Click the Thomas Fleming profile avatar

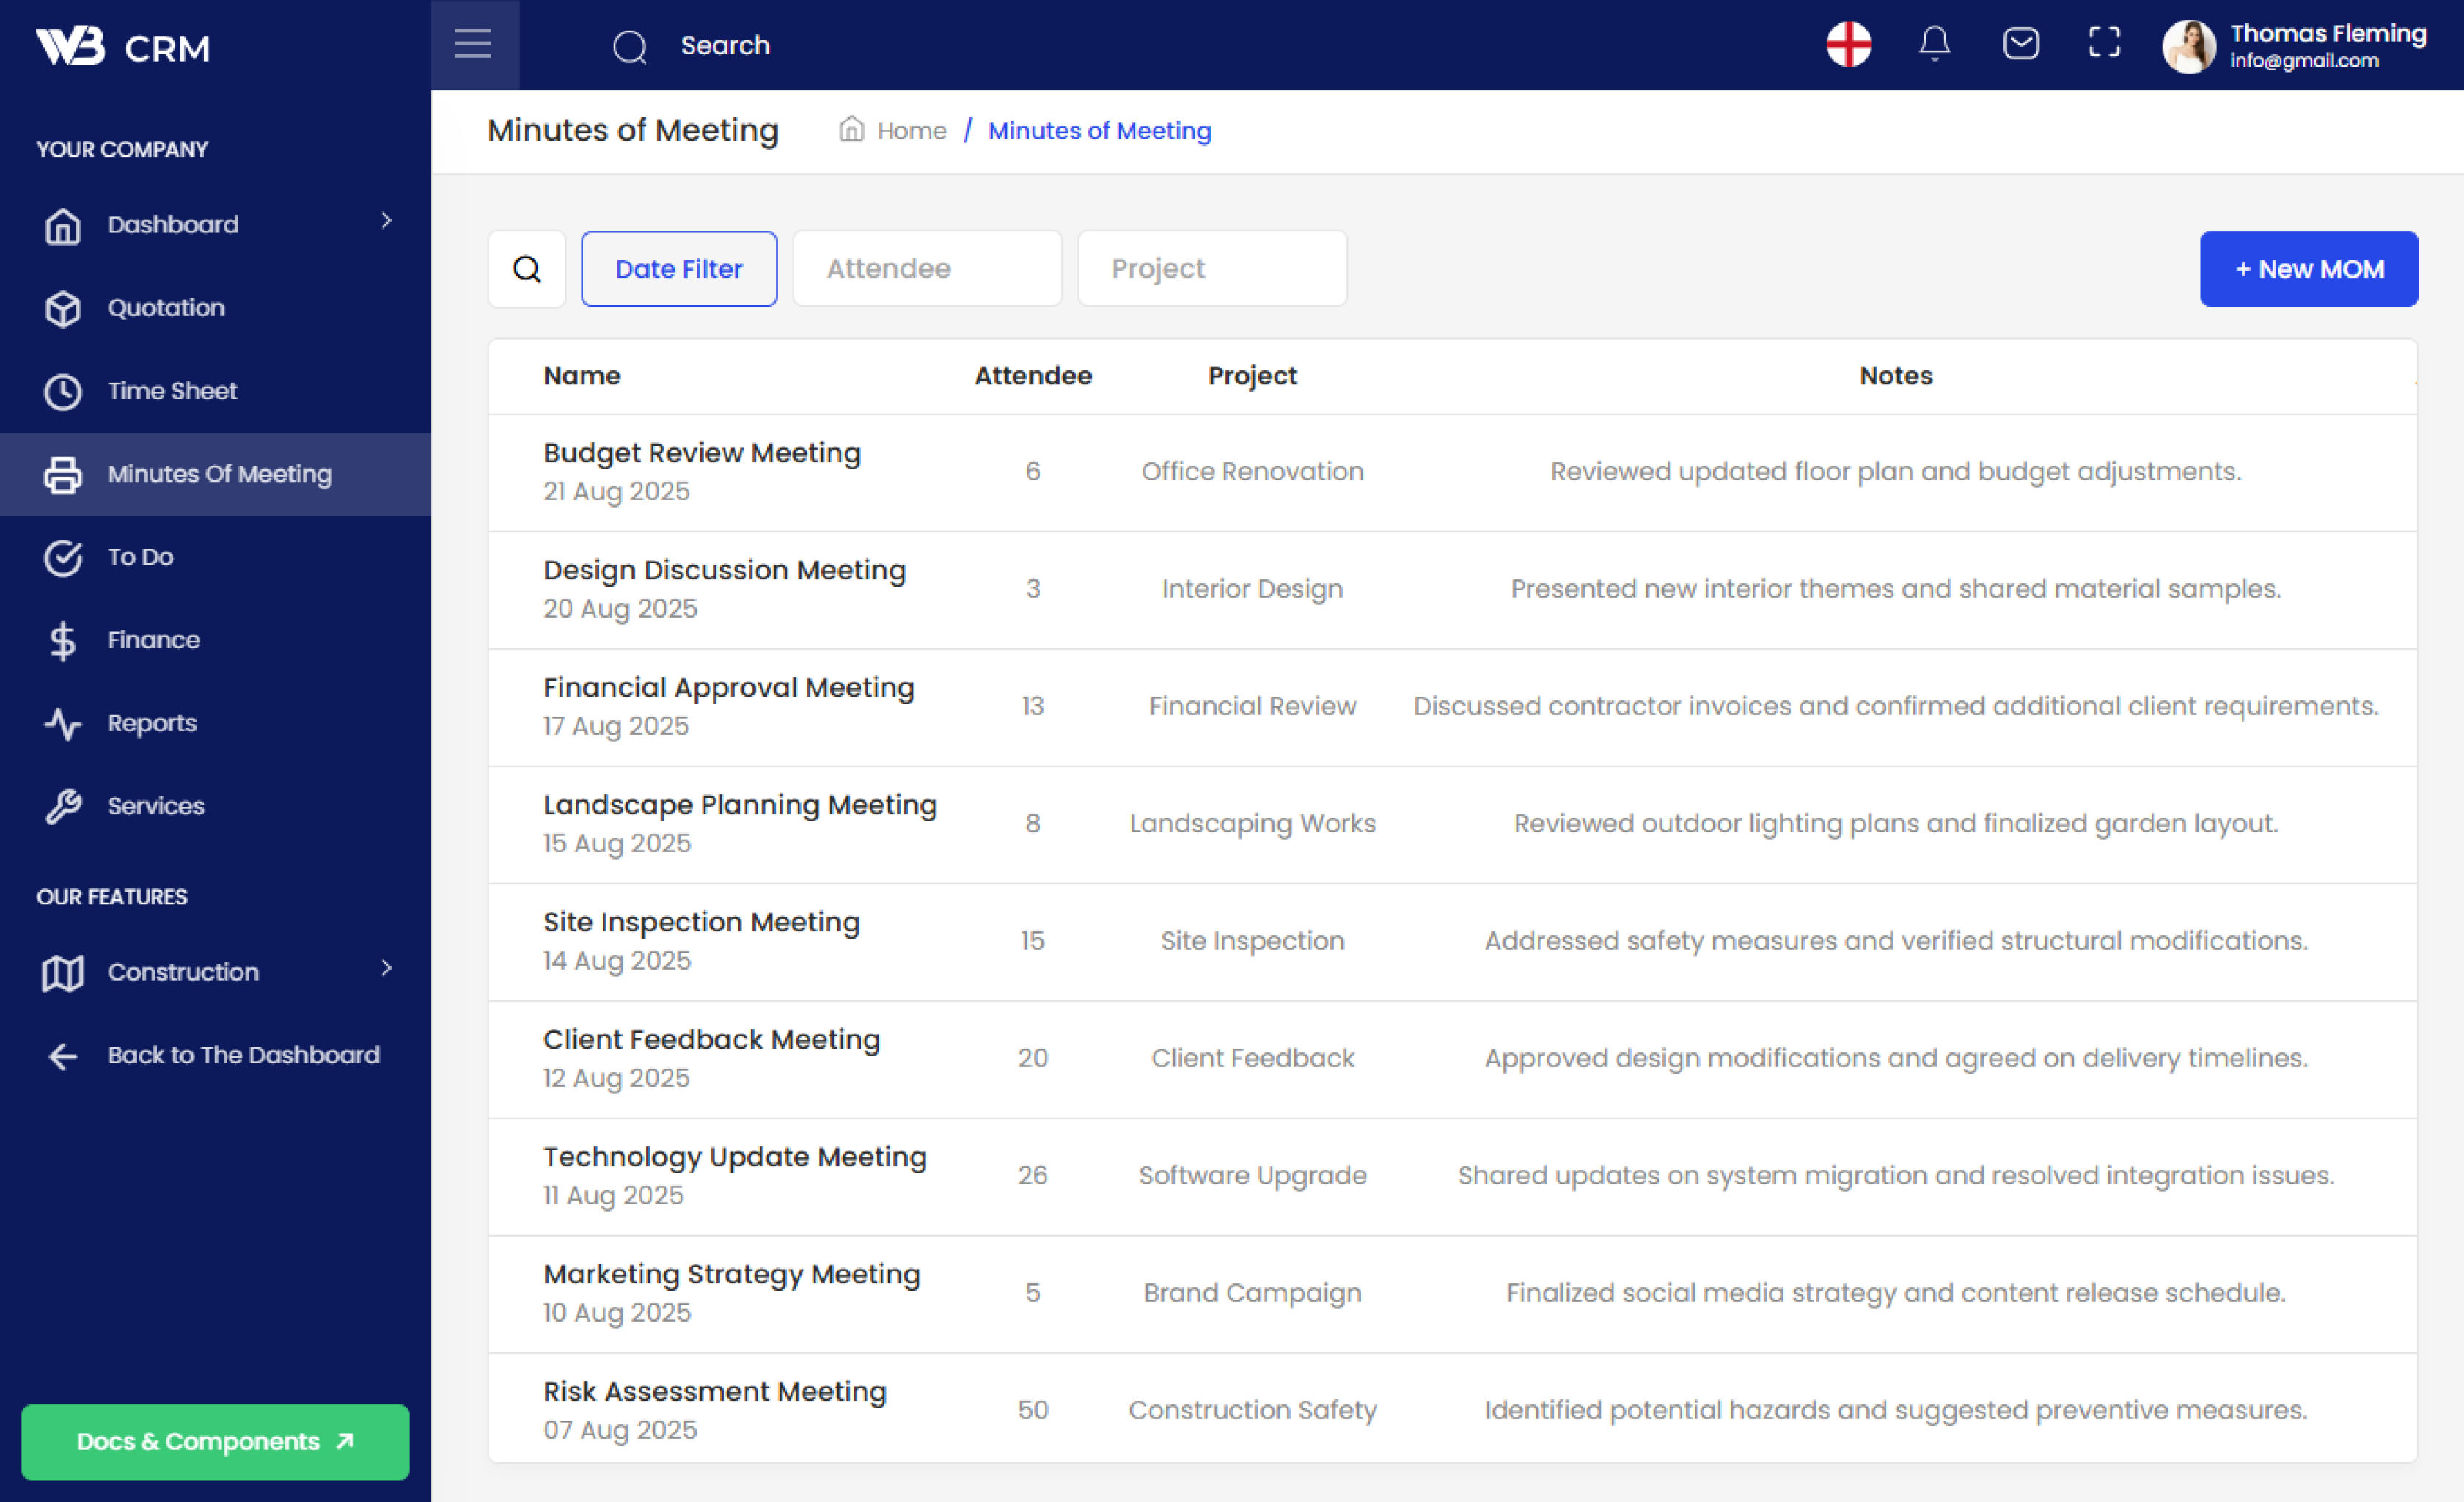(x=2187, y=46)
